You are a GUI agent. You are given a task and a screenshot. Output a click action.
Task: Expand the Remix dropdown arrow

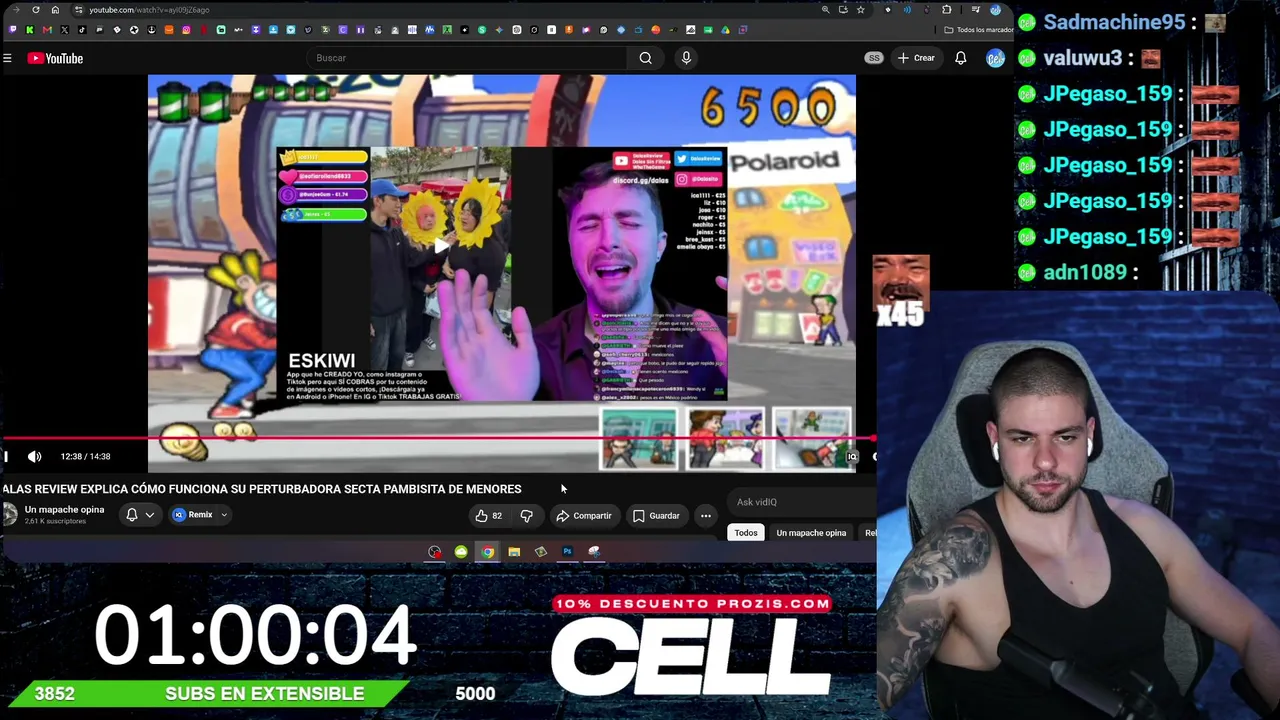pos(224,515)
